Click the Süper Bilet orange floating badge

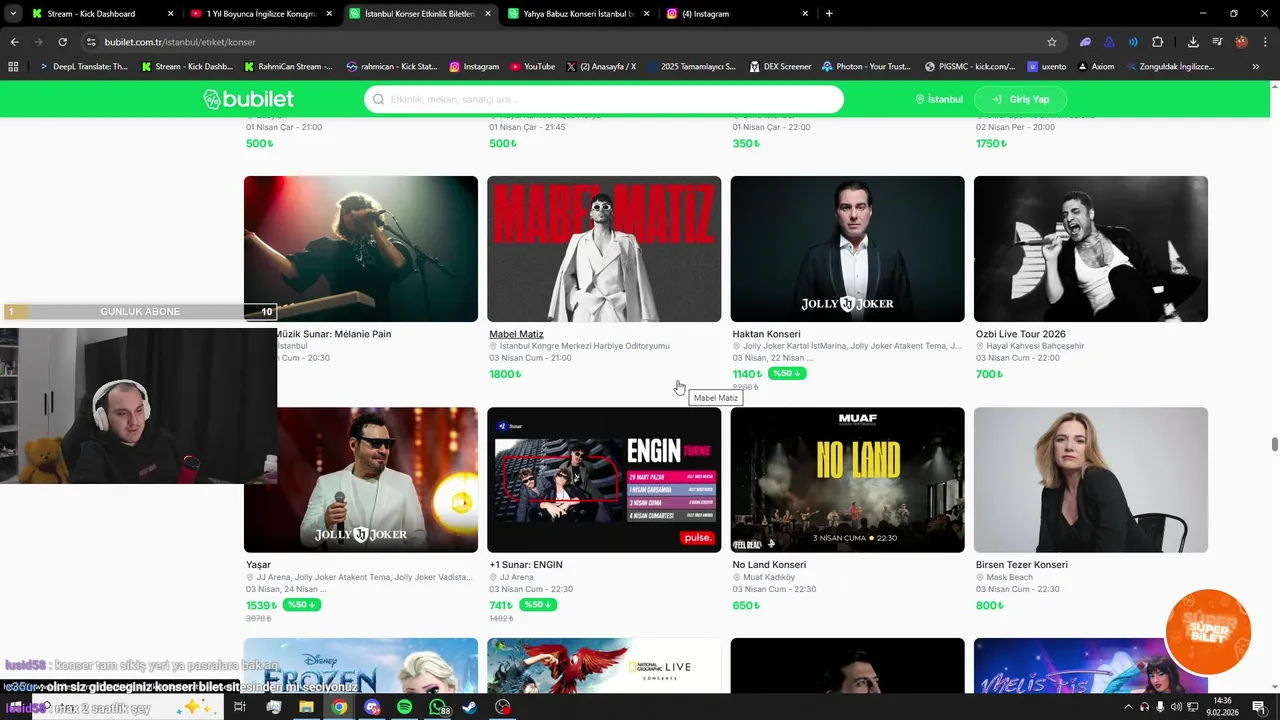point(1208,632)
